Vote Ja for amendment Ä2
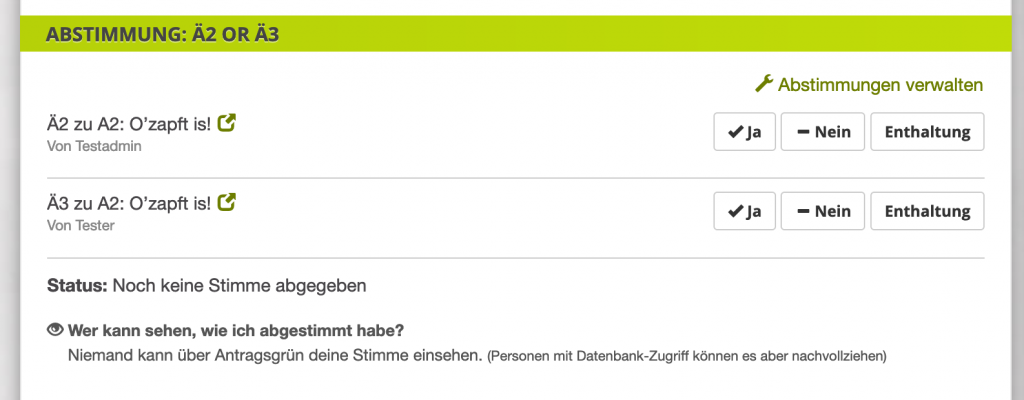 744,132
